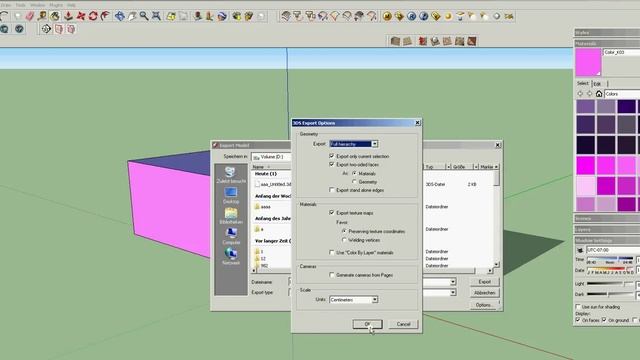Viewport: 640px width, 360px height.
Task: Select the Eraser tool
Action: click(x=30, y=16)
